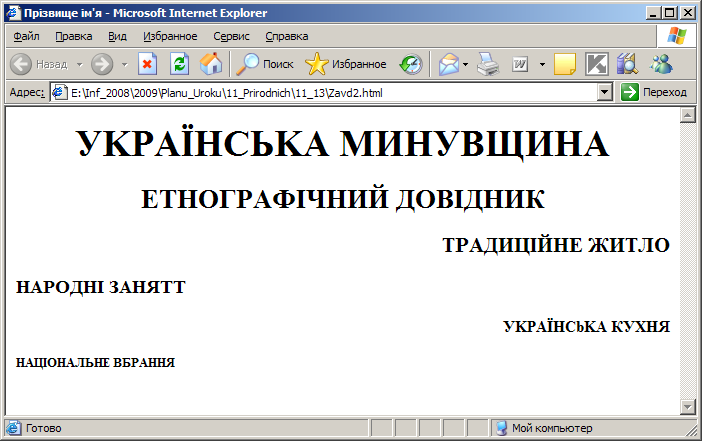The image size is (702, 441).
Task: Open Favorites (Избранное) star toolbar button
Action: tap(346, 64)
